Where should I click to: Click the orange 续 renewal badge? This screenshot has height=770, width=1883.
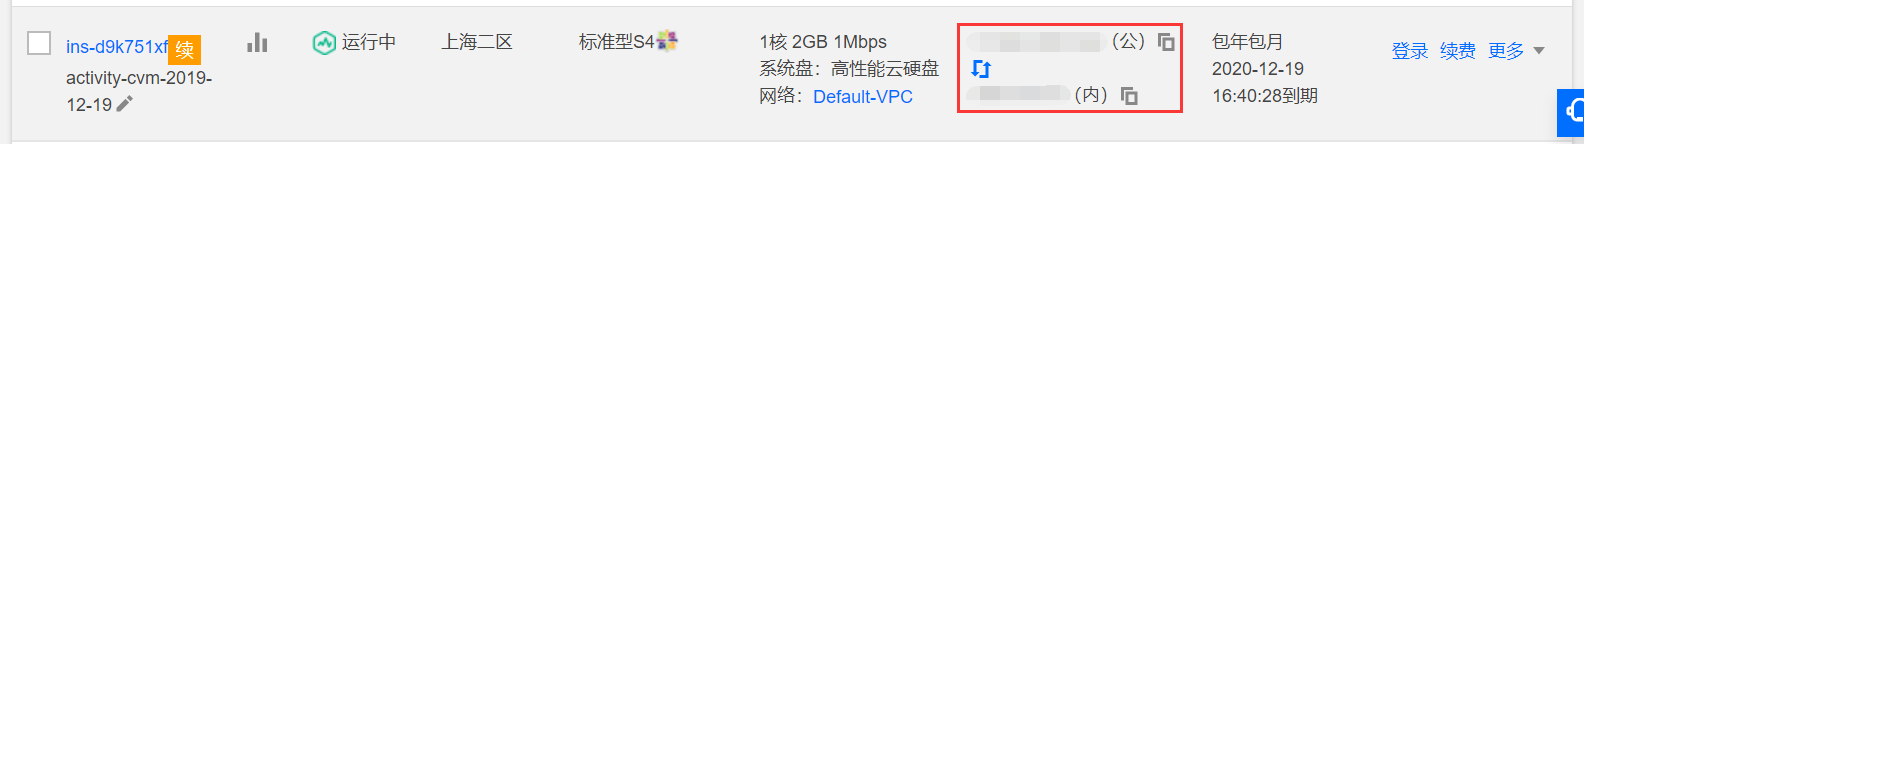[x=185, y=50]
